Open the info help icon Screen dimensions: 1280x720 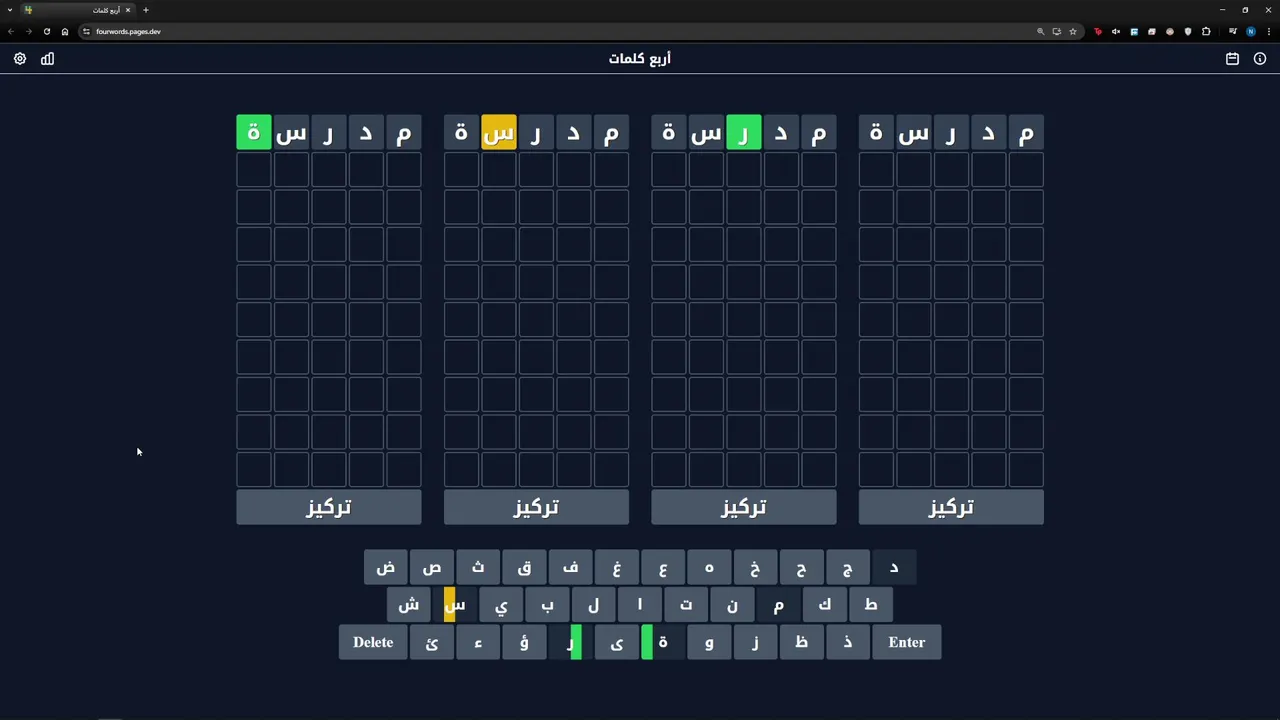click(1260, 59)
